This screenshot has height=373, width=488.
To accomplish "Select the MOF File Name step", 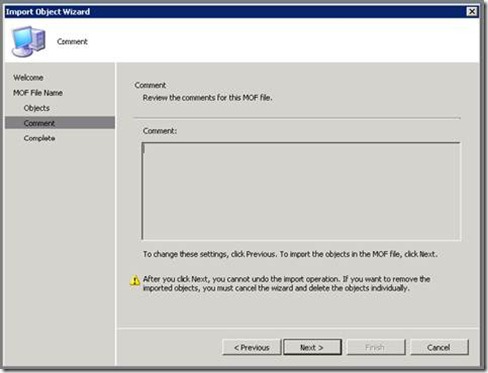I will 38,93.
